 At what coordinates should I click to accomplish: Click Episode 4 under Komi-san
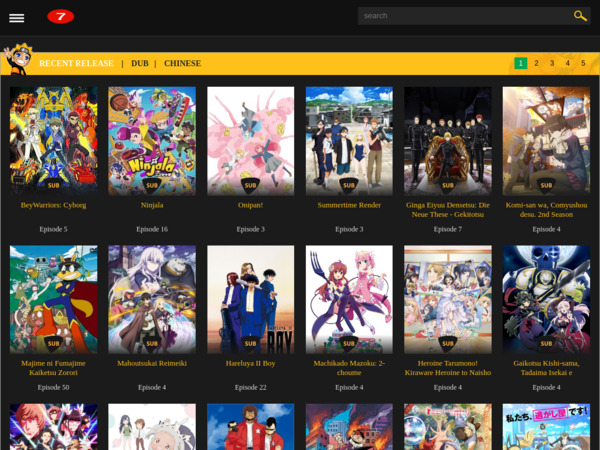tap(546, 229)
